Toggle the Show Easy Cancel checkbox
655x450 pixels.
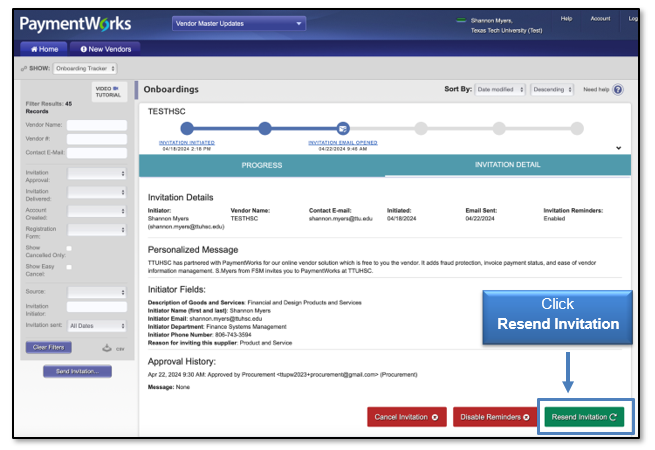(69, 267)
